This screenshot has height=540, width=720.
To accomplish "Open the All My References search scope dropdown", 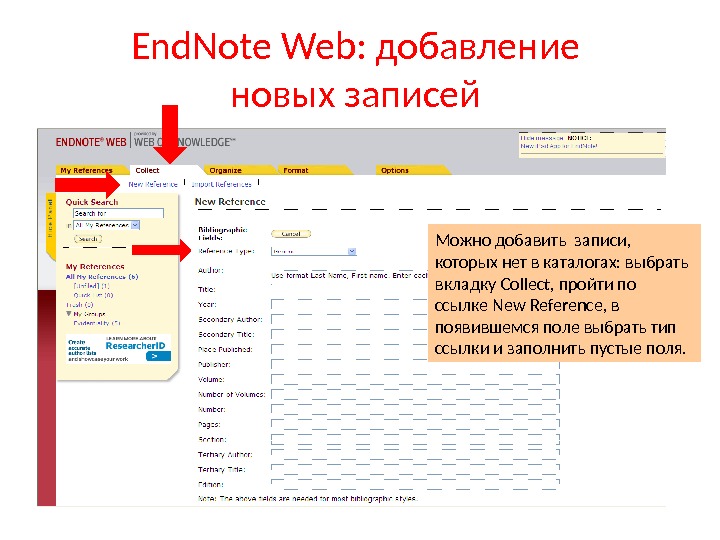I will 107,225.
